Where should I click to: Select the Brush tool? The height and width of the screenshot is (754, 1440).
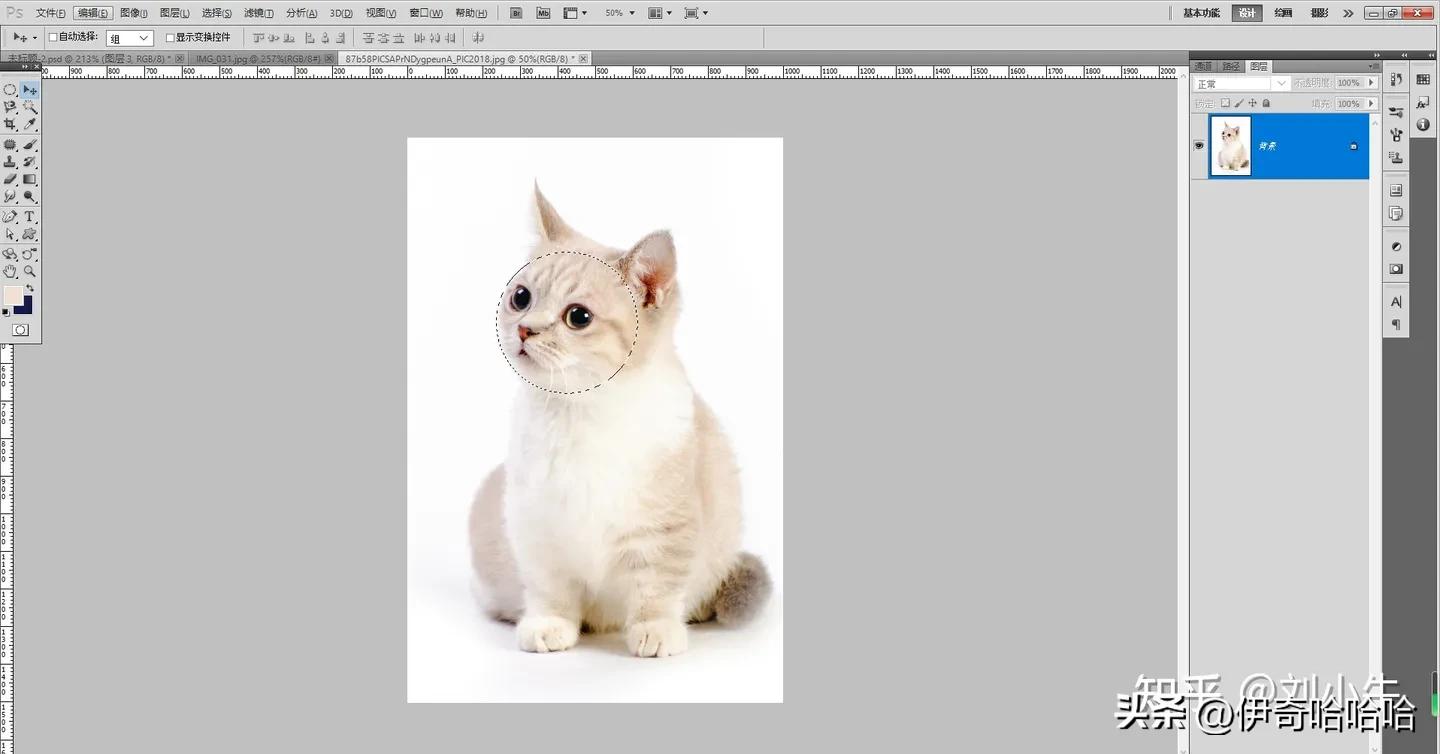tap(28, 144)
